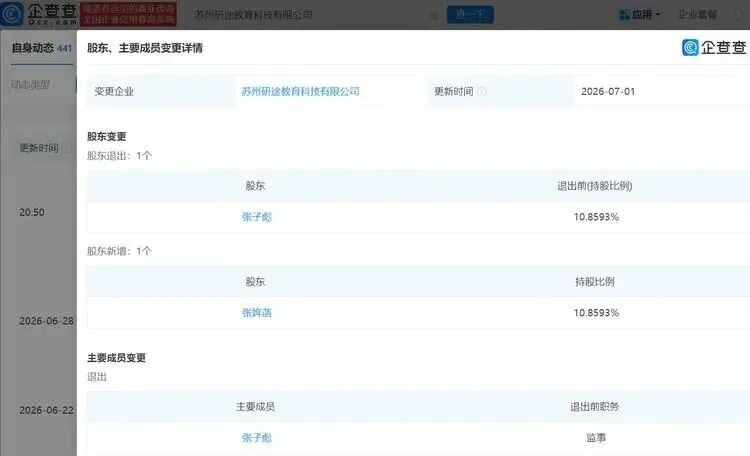Click the company name search field
Image resolution: width=750 pixels, height=456 pixels.
313,14
